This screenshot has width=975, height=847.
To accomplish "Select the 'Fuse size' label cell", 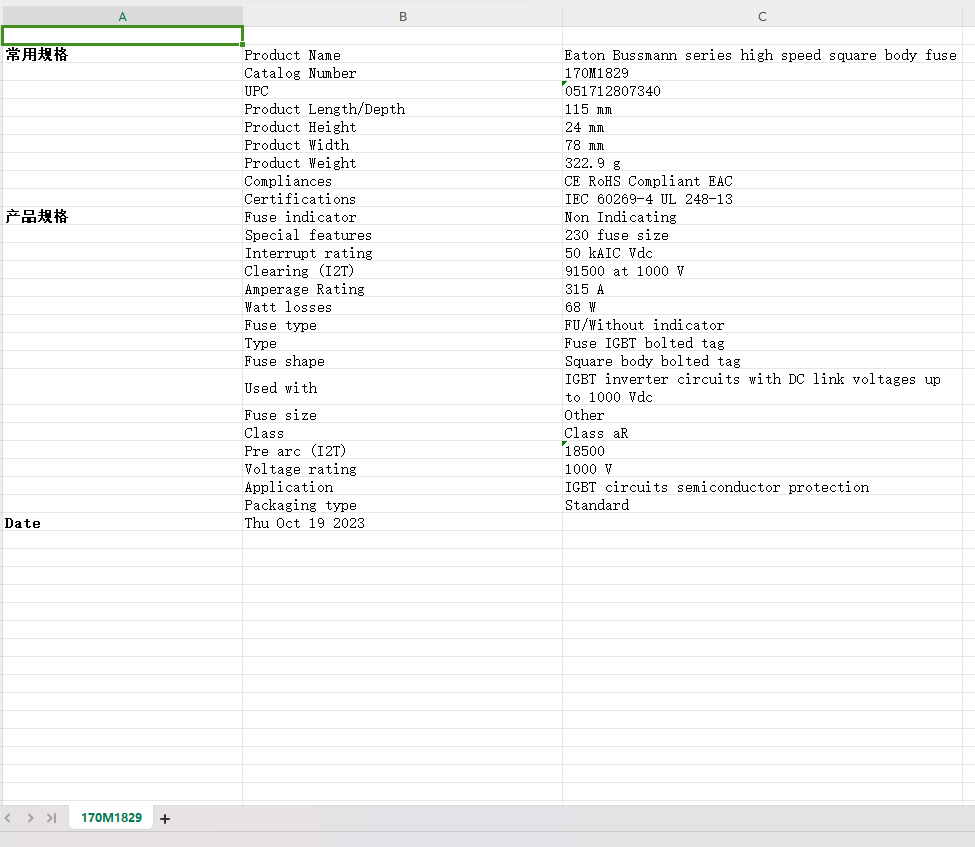I will tap(402, 415).
